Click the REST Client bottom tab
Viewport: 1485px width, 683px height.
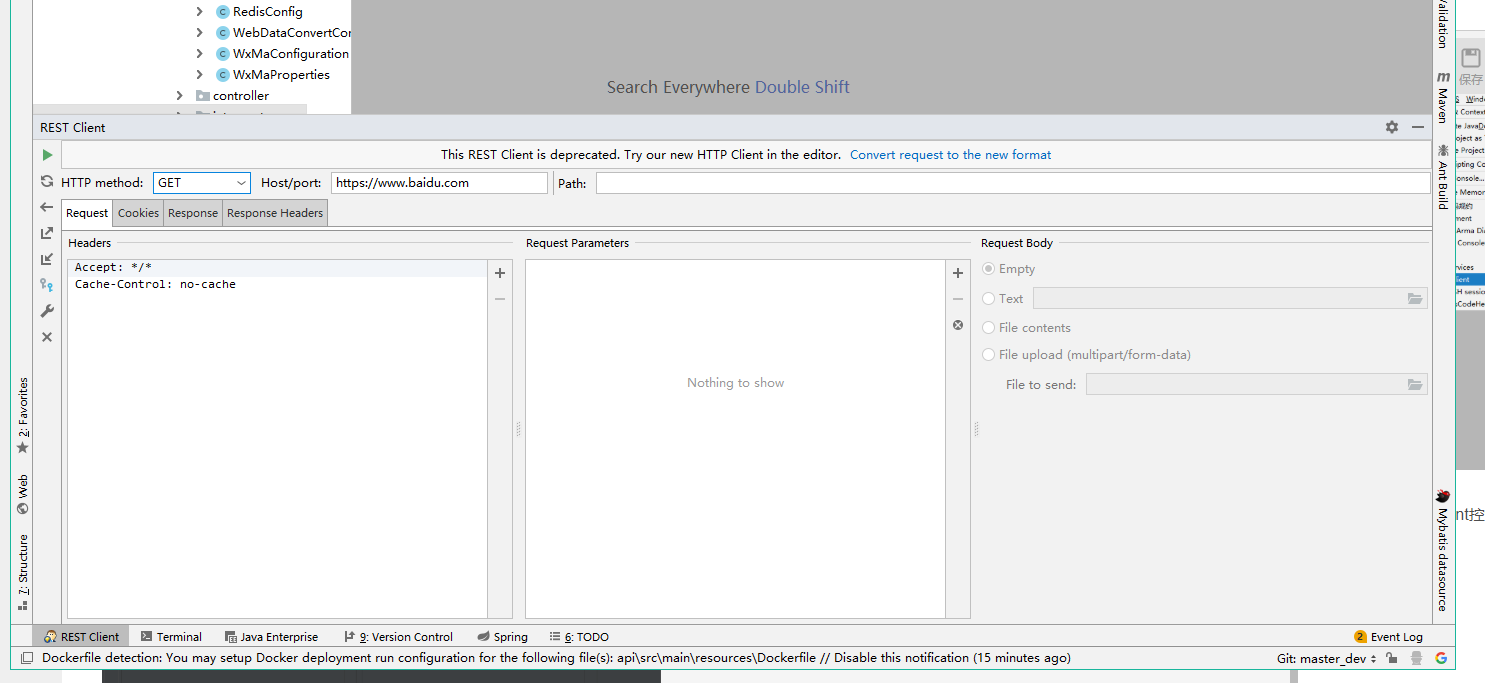[81, 637]
